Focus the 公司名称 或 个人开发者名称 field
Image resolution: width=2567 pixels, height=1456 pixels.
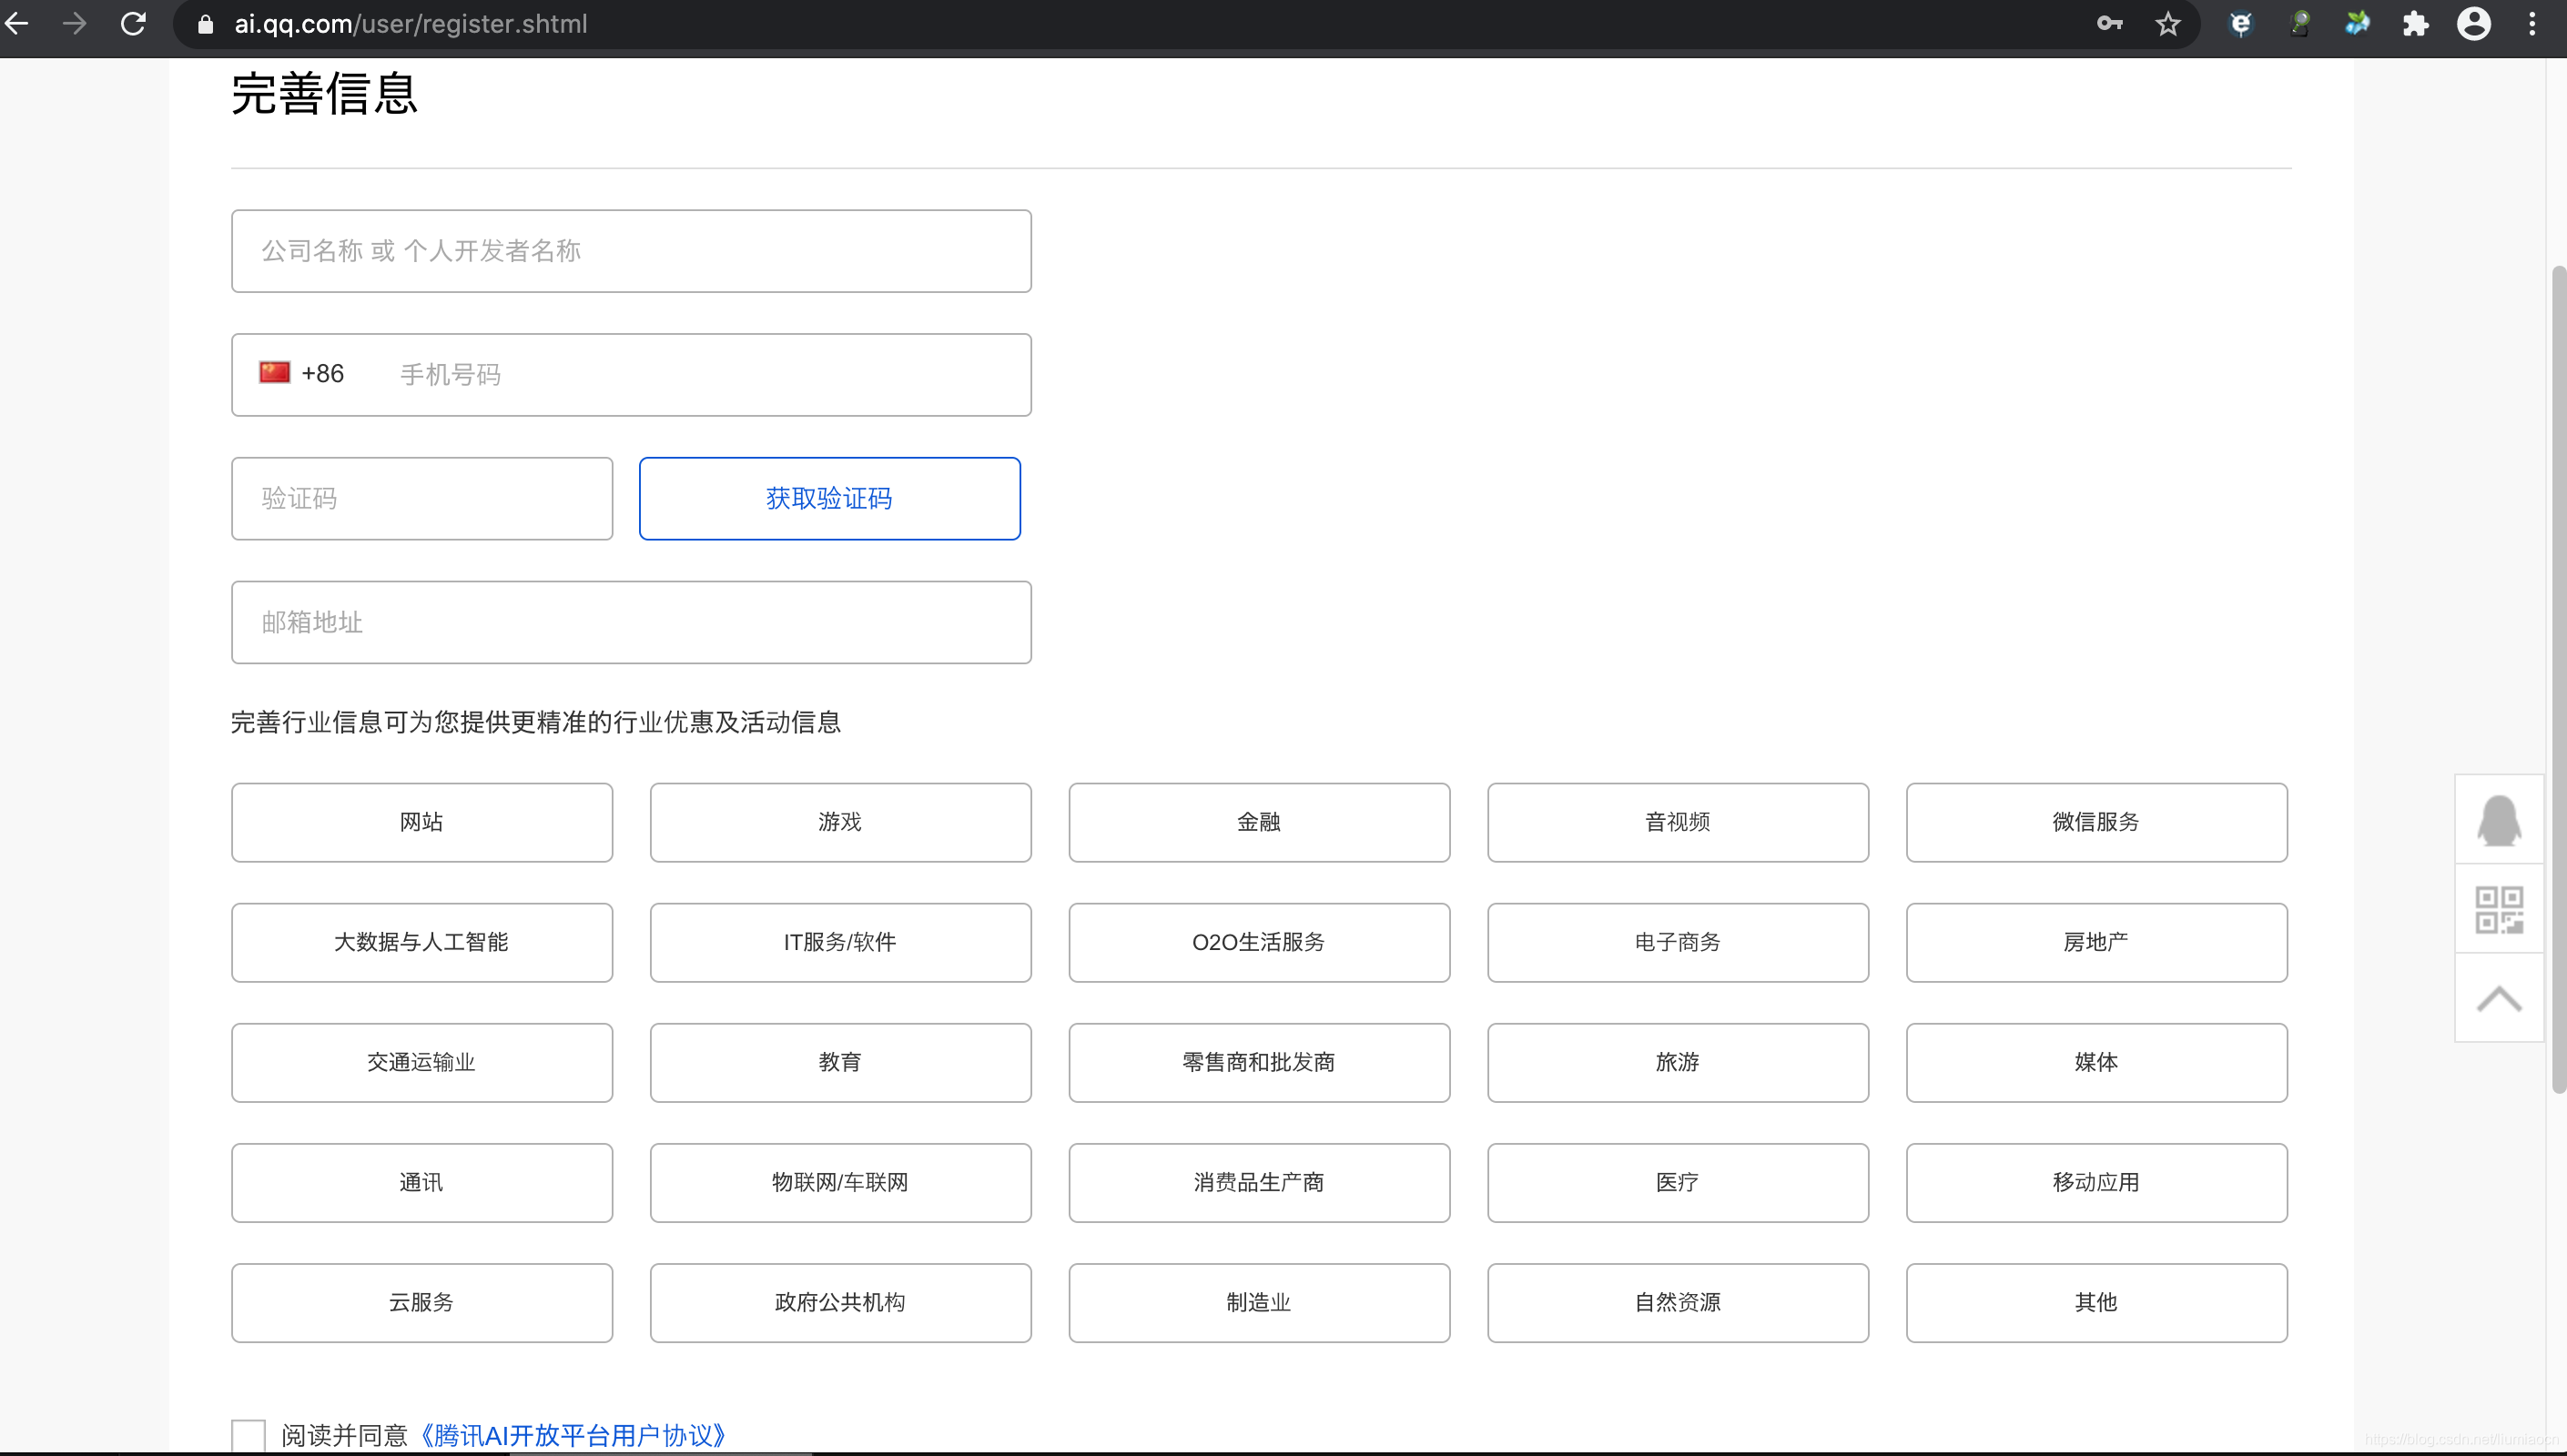[631, 251]
